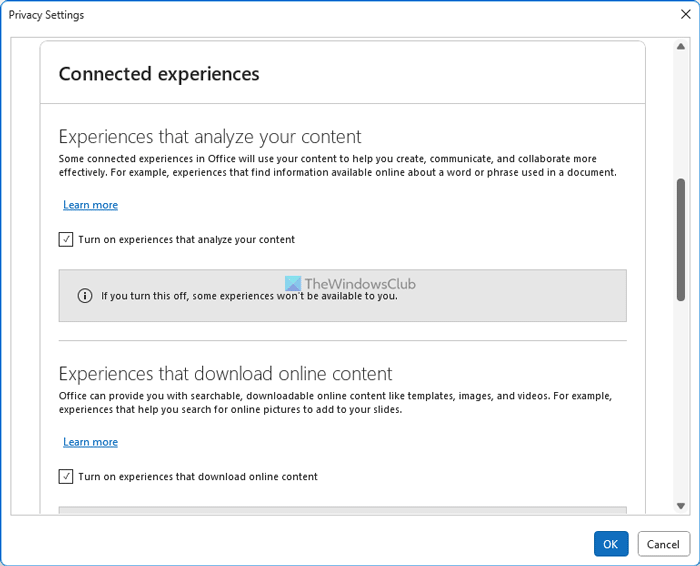Viewport: 700px width, 566px height.
Task: Select the Connected experiences heading
Action: click(159, 74)
